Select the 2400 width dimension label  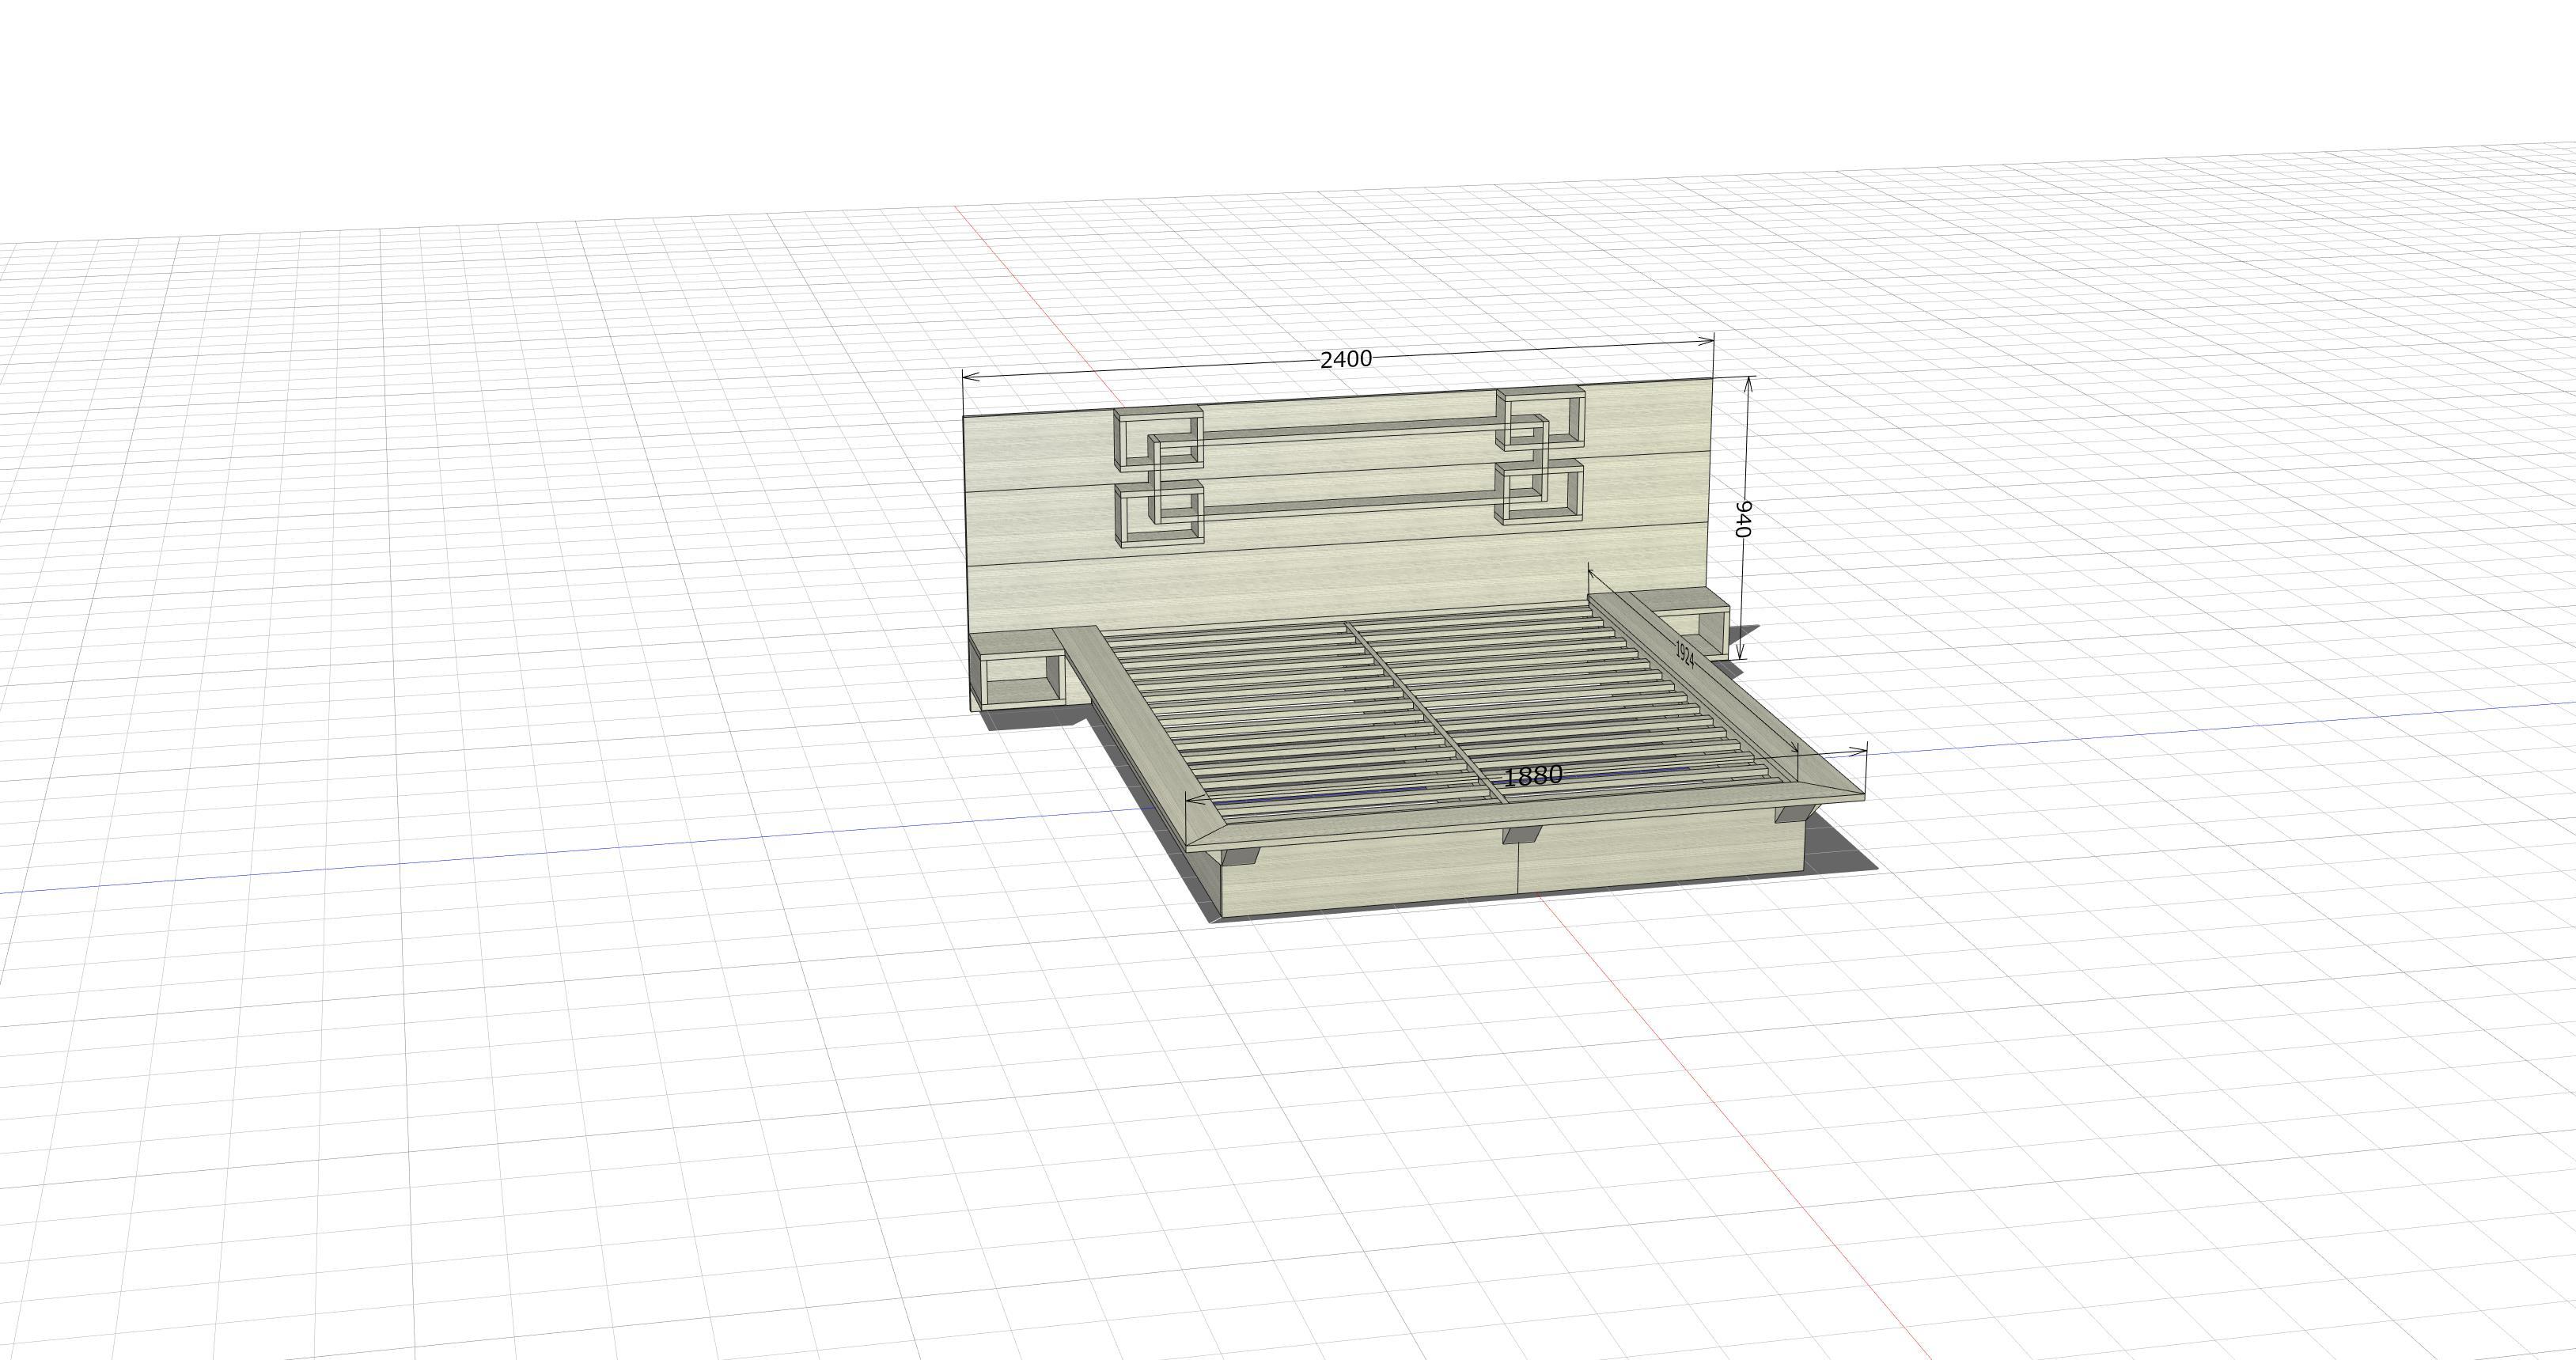1346,360
